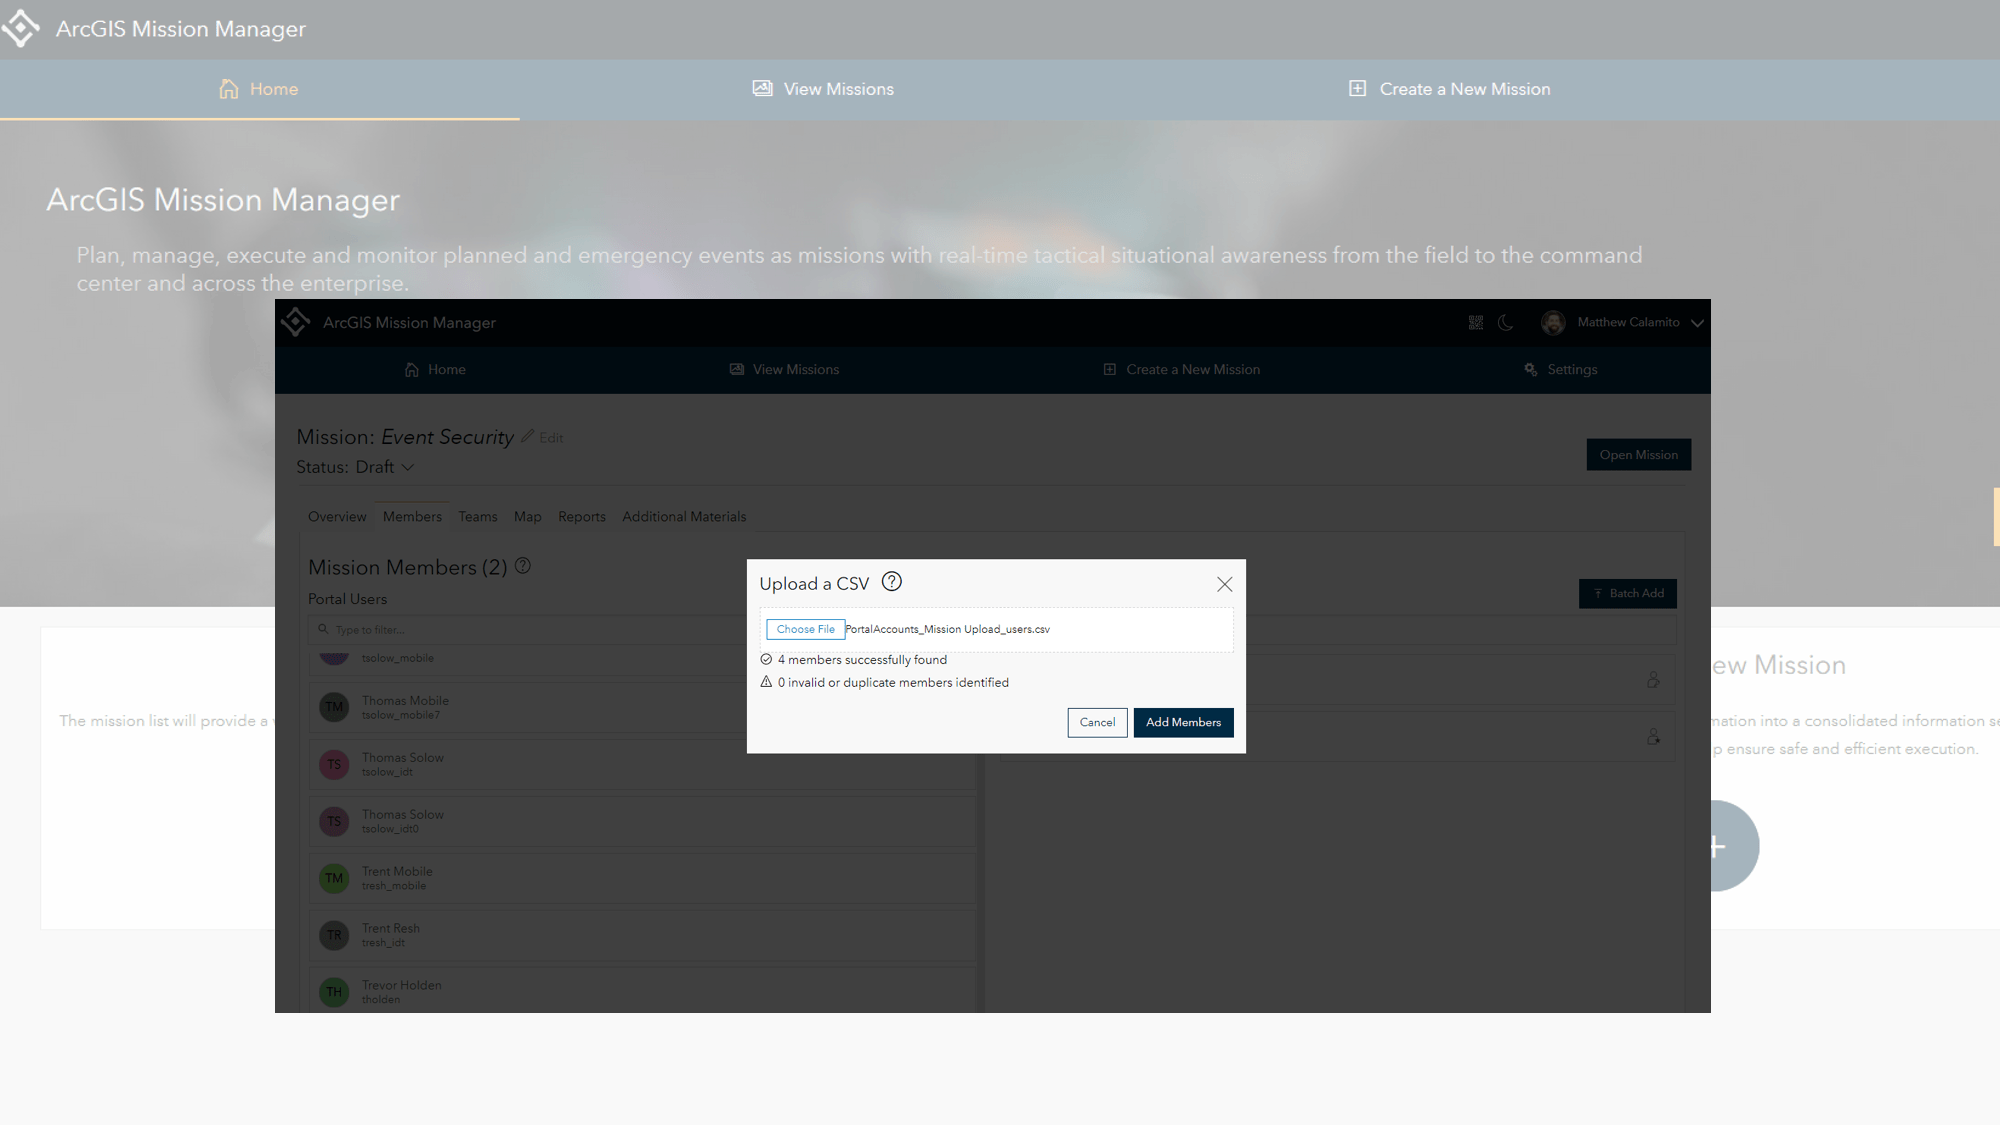Close the Upload a CSV dialog
The height and width of the screenshot is (1125, 2000).
1224,584
